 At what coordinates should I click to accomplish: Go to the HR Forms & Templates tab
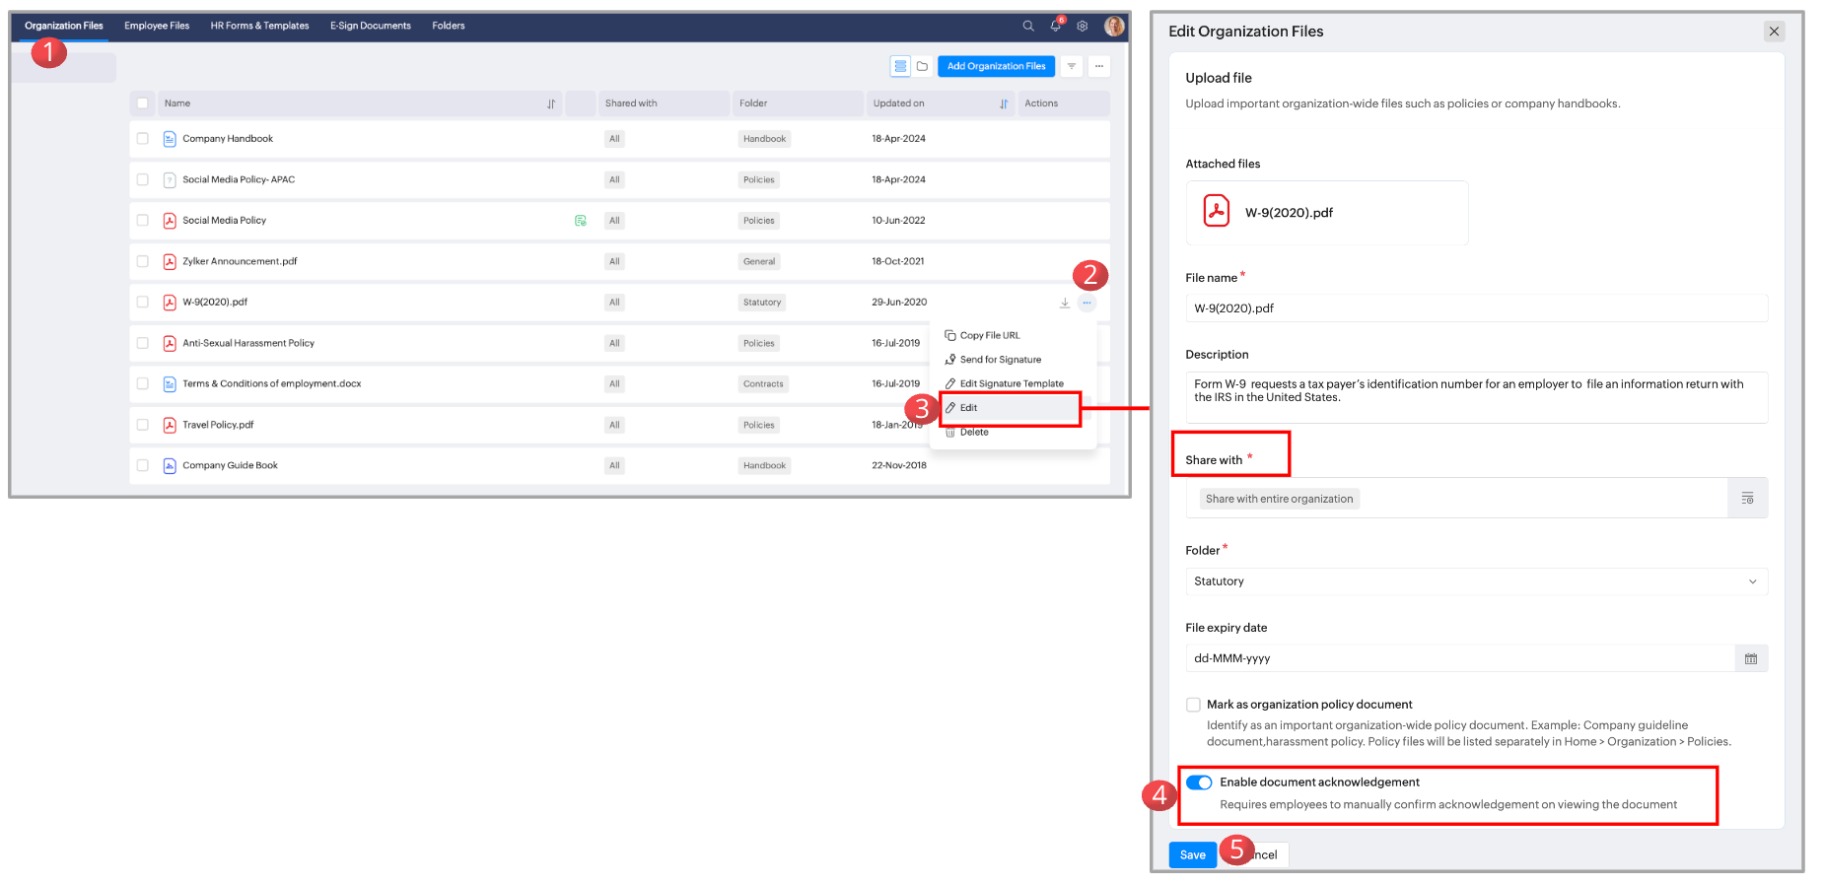coord(260,26)
